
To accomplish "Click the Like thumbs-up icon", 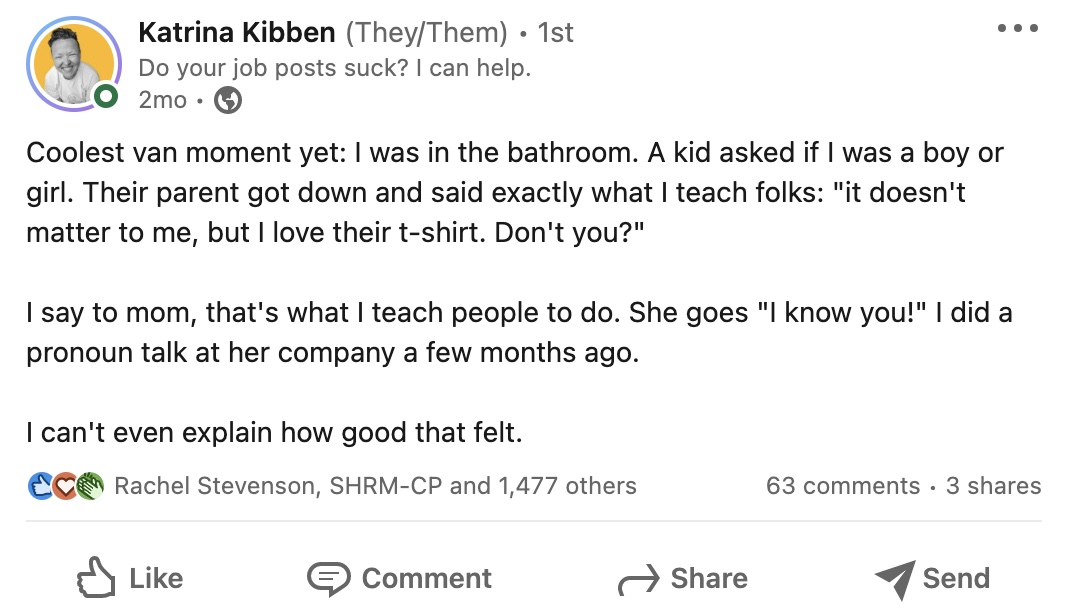I will coord(96,578).
